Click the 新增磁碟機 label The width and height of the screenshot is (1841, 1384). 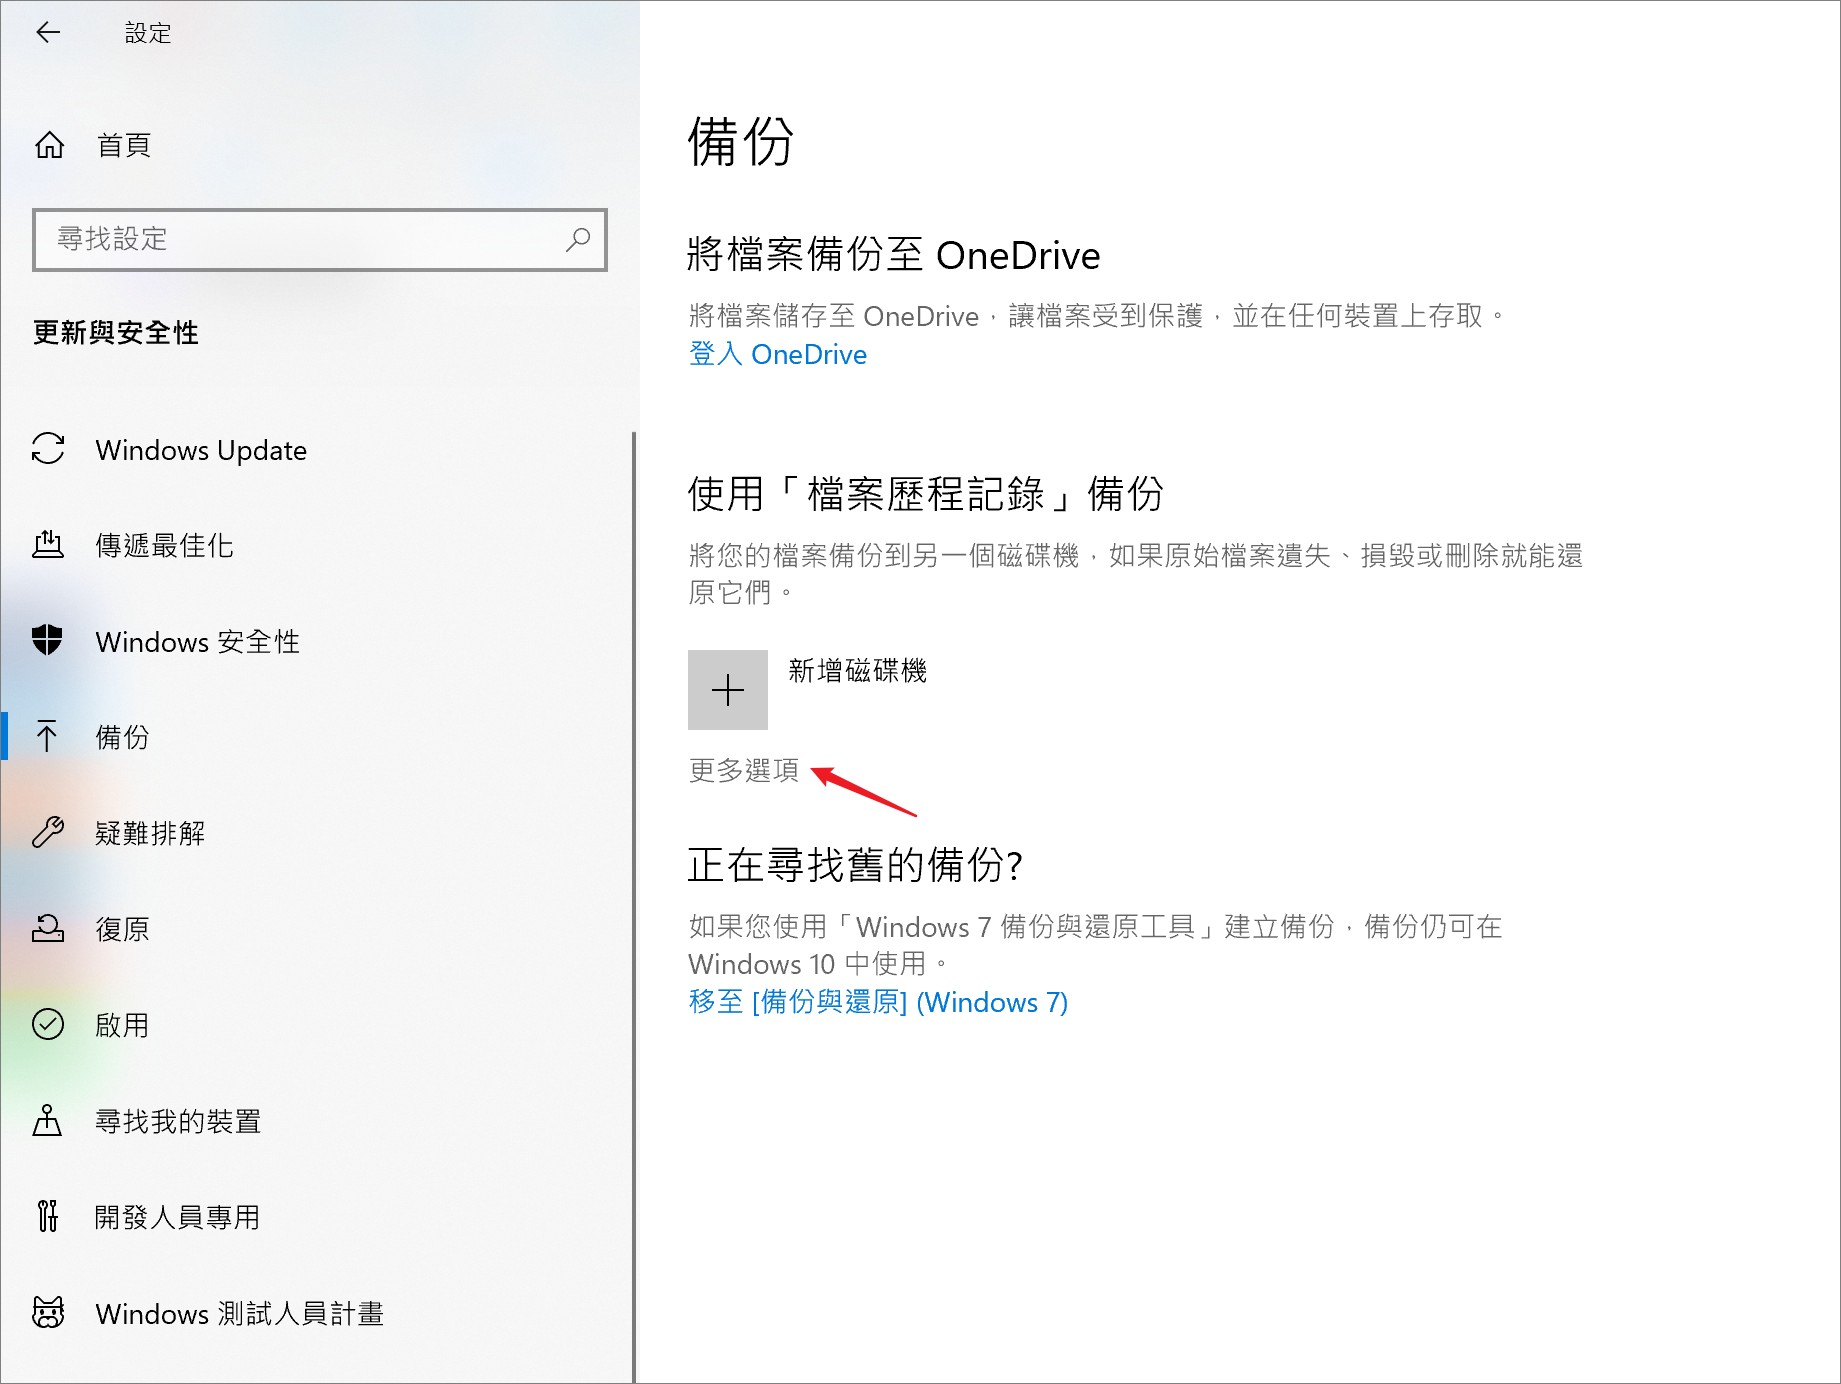(857, 671)
